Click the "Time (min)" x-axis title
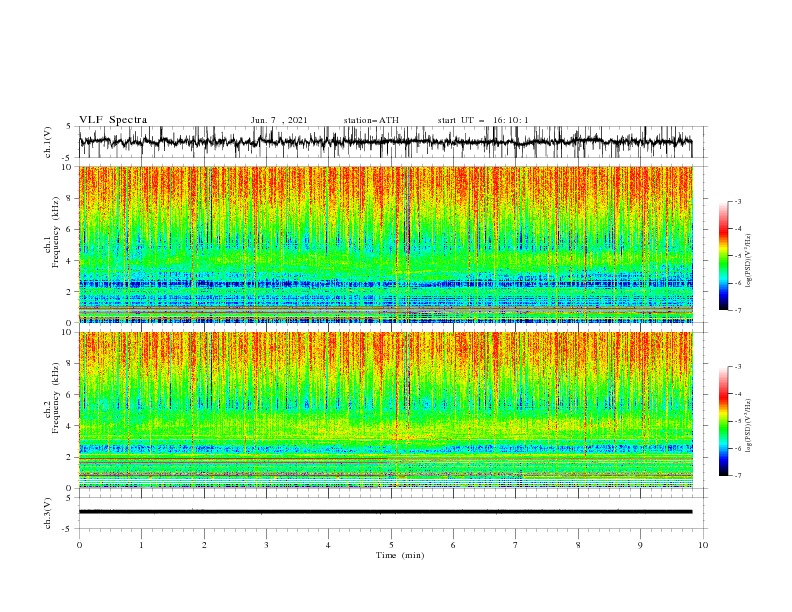The height and width of the screenshot is (612, 792). click(x=400, y=555)
